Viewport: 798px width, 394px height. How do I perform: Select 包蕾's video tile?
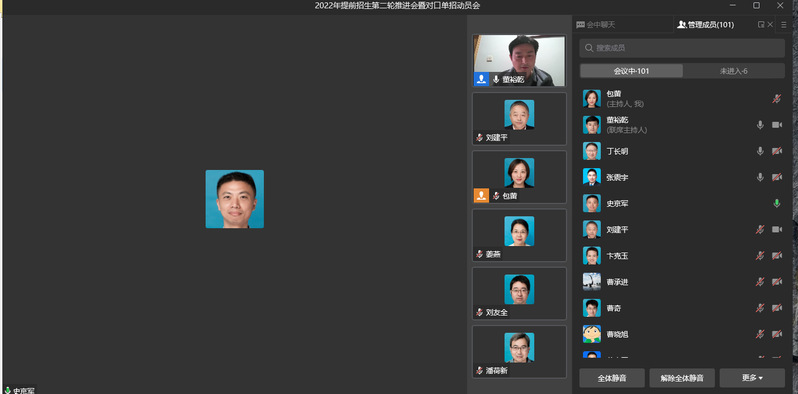pyautogui.click(x=519, y=177)
